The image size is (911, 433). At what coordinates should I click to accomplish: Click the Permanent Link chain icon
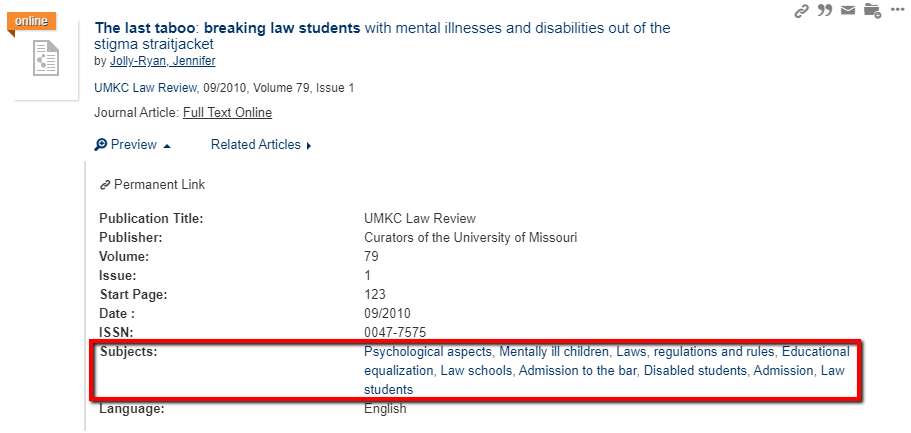tap(105, 185)
